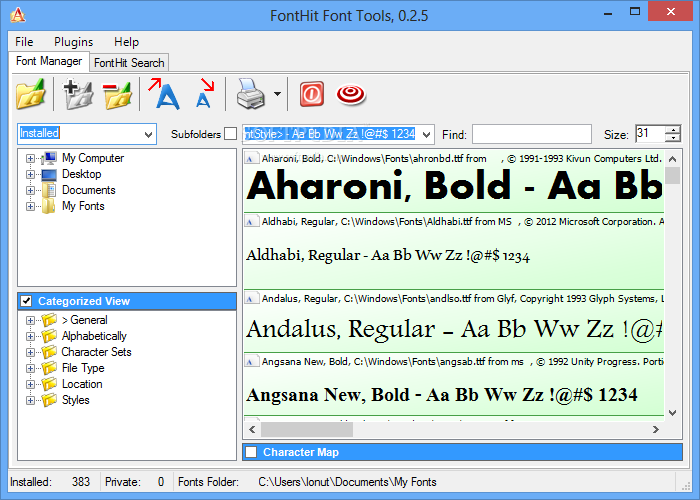
Task: Expand the Character Sets category node
Action: [30, 353]
